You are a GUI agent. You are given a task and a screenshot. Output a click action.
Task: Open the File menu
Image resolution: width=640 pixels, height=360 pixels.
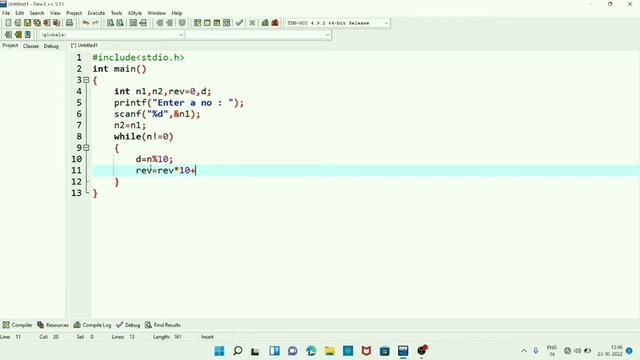click(6, 13)
